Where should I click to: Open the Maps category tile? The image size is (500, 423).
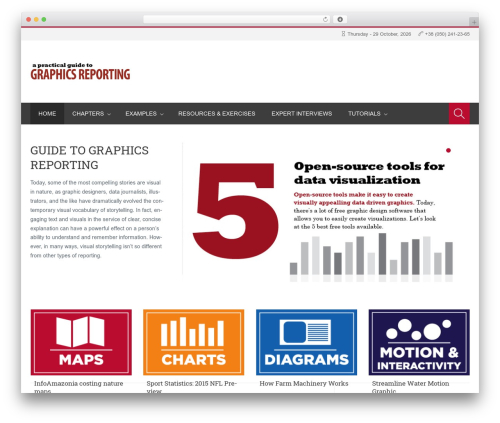81,342
